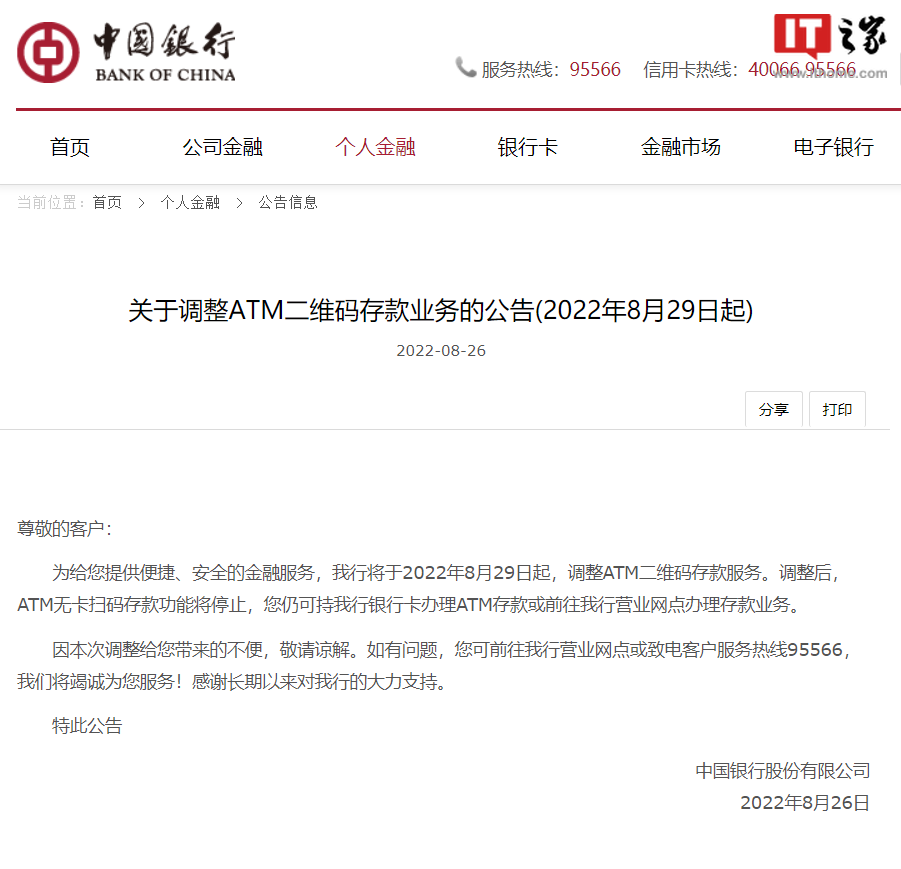Click the publish date 2022-08-26 under the title
This screenshot has height=869, width=901.
pos(441,351)
